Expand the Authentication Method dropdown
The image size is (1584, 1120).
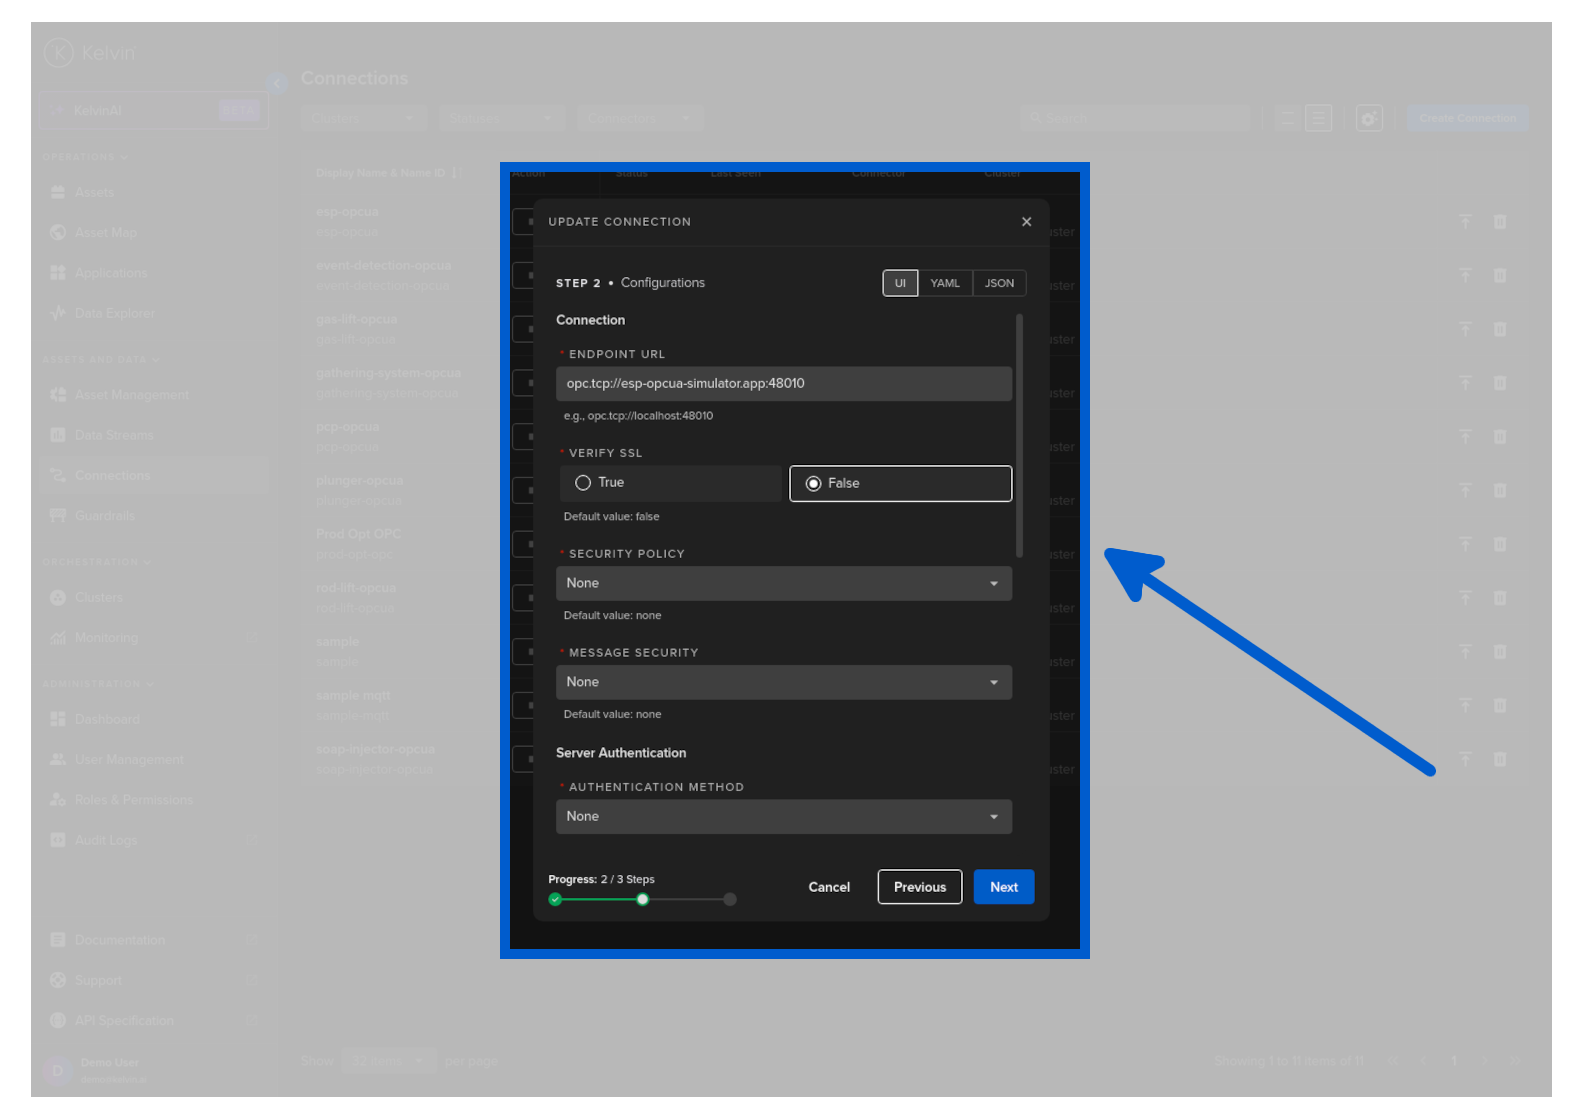(783, 816)
